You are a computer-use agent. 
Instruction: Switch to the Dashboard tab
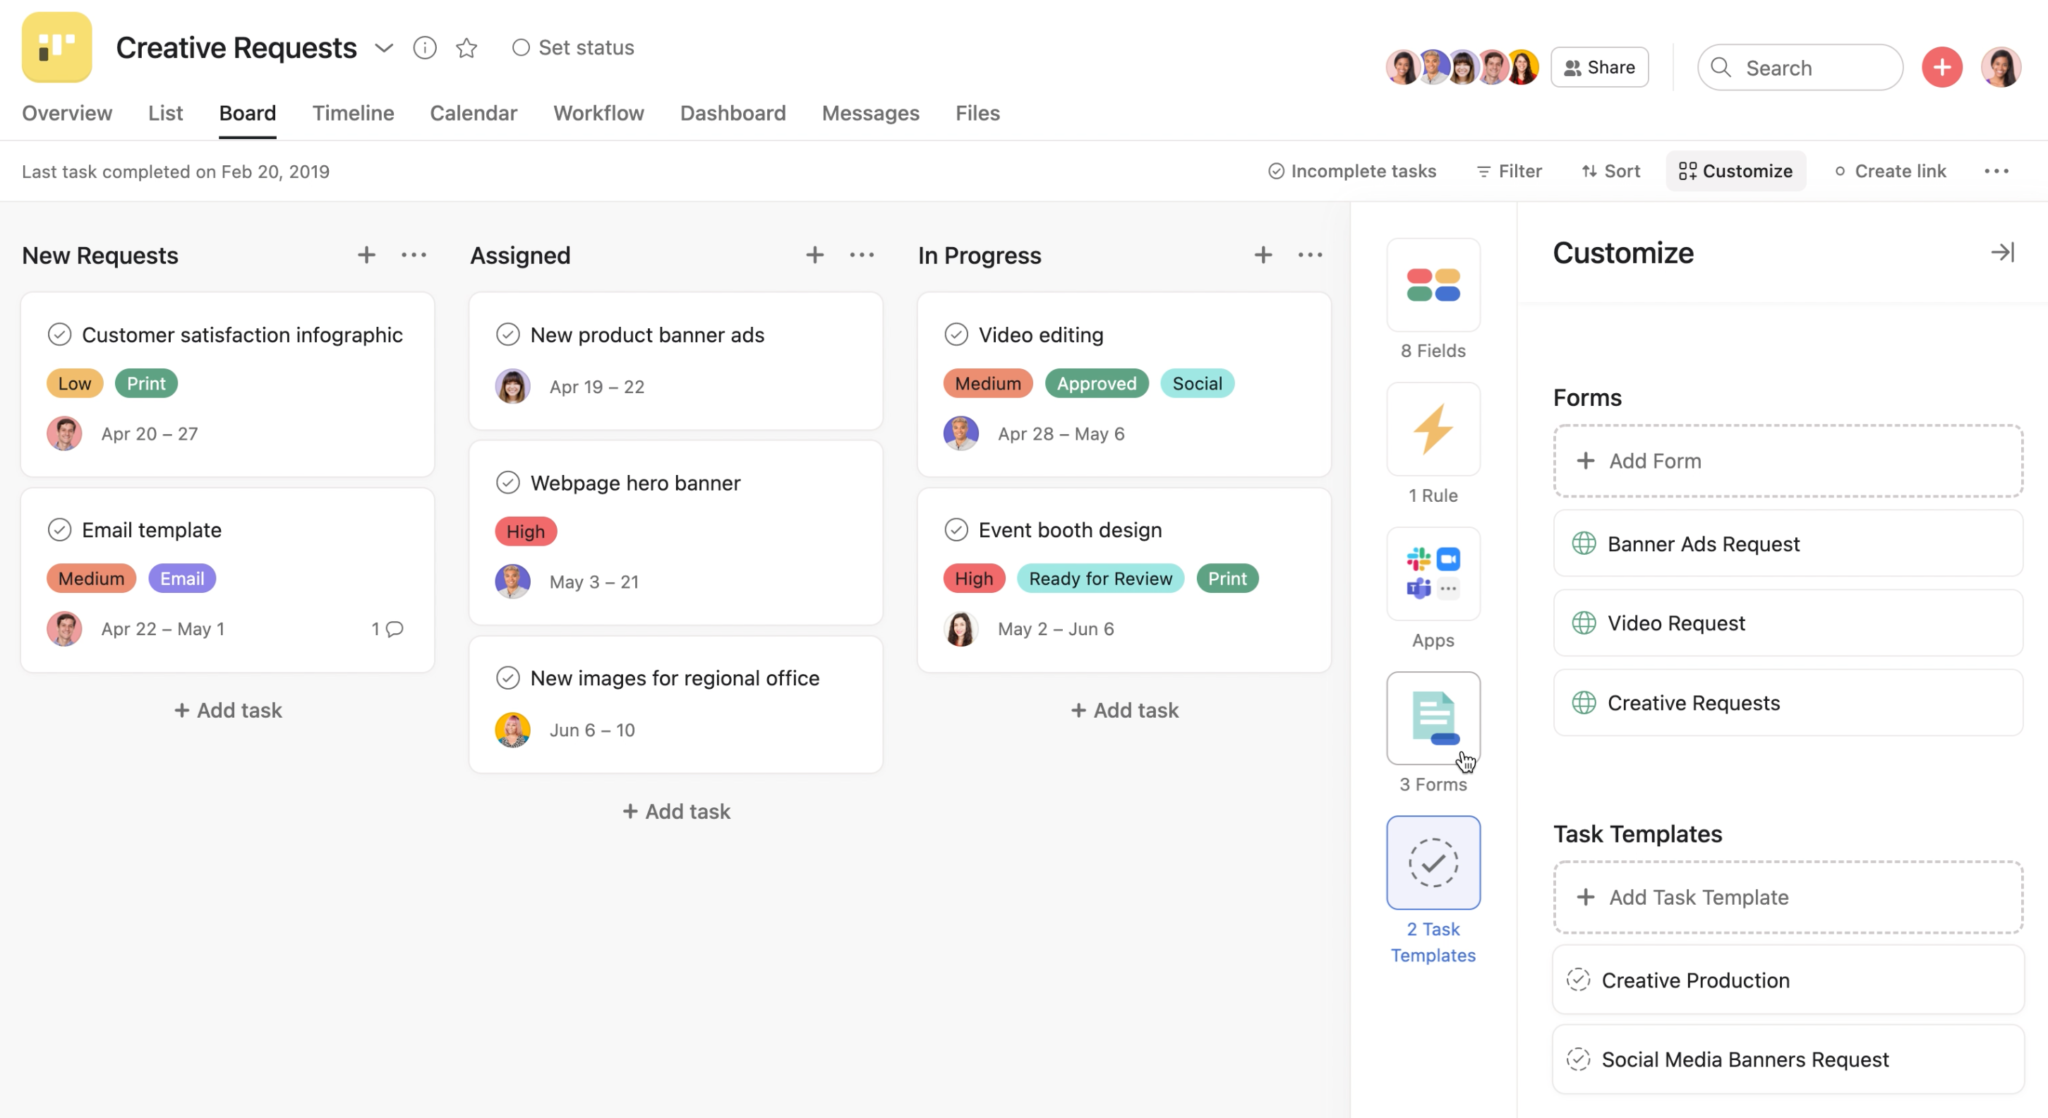pos(733,113)
